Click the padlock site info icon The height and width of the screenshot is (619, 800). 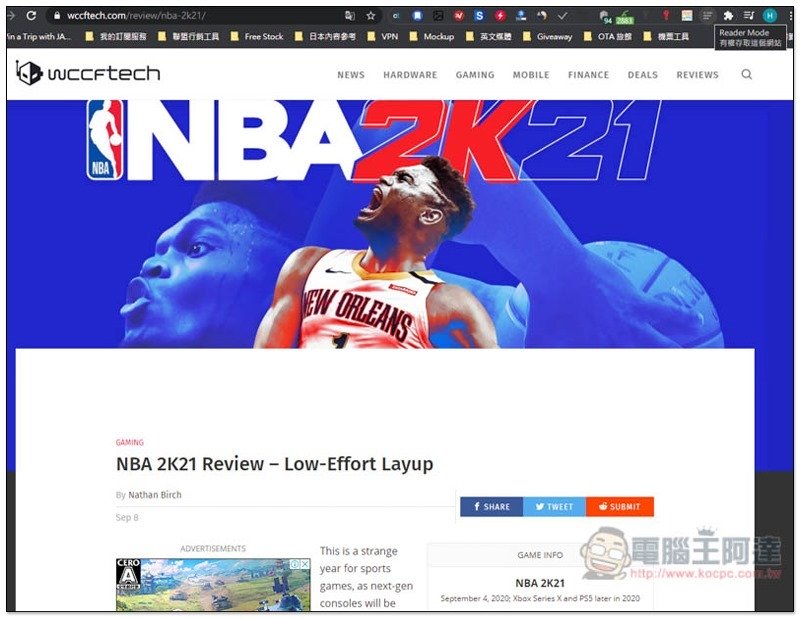coord(57,16)
